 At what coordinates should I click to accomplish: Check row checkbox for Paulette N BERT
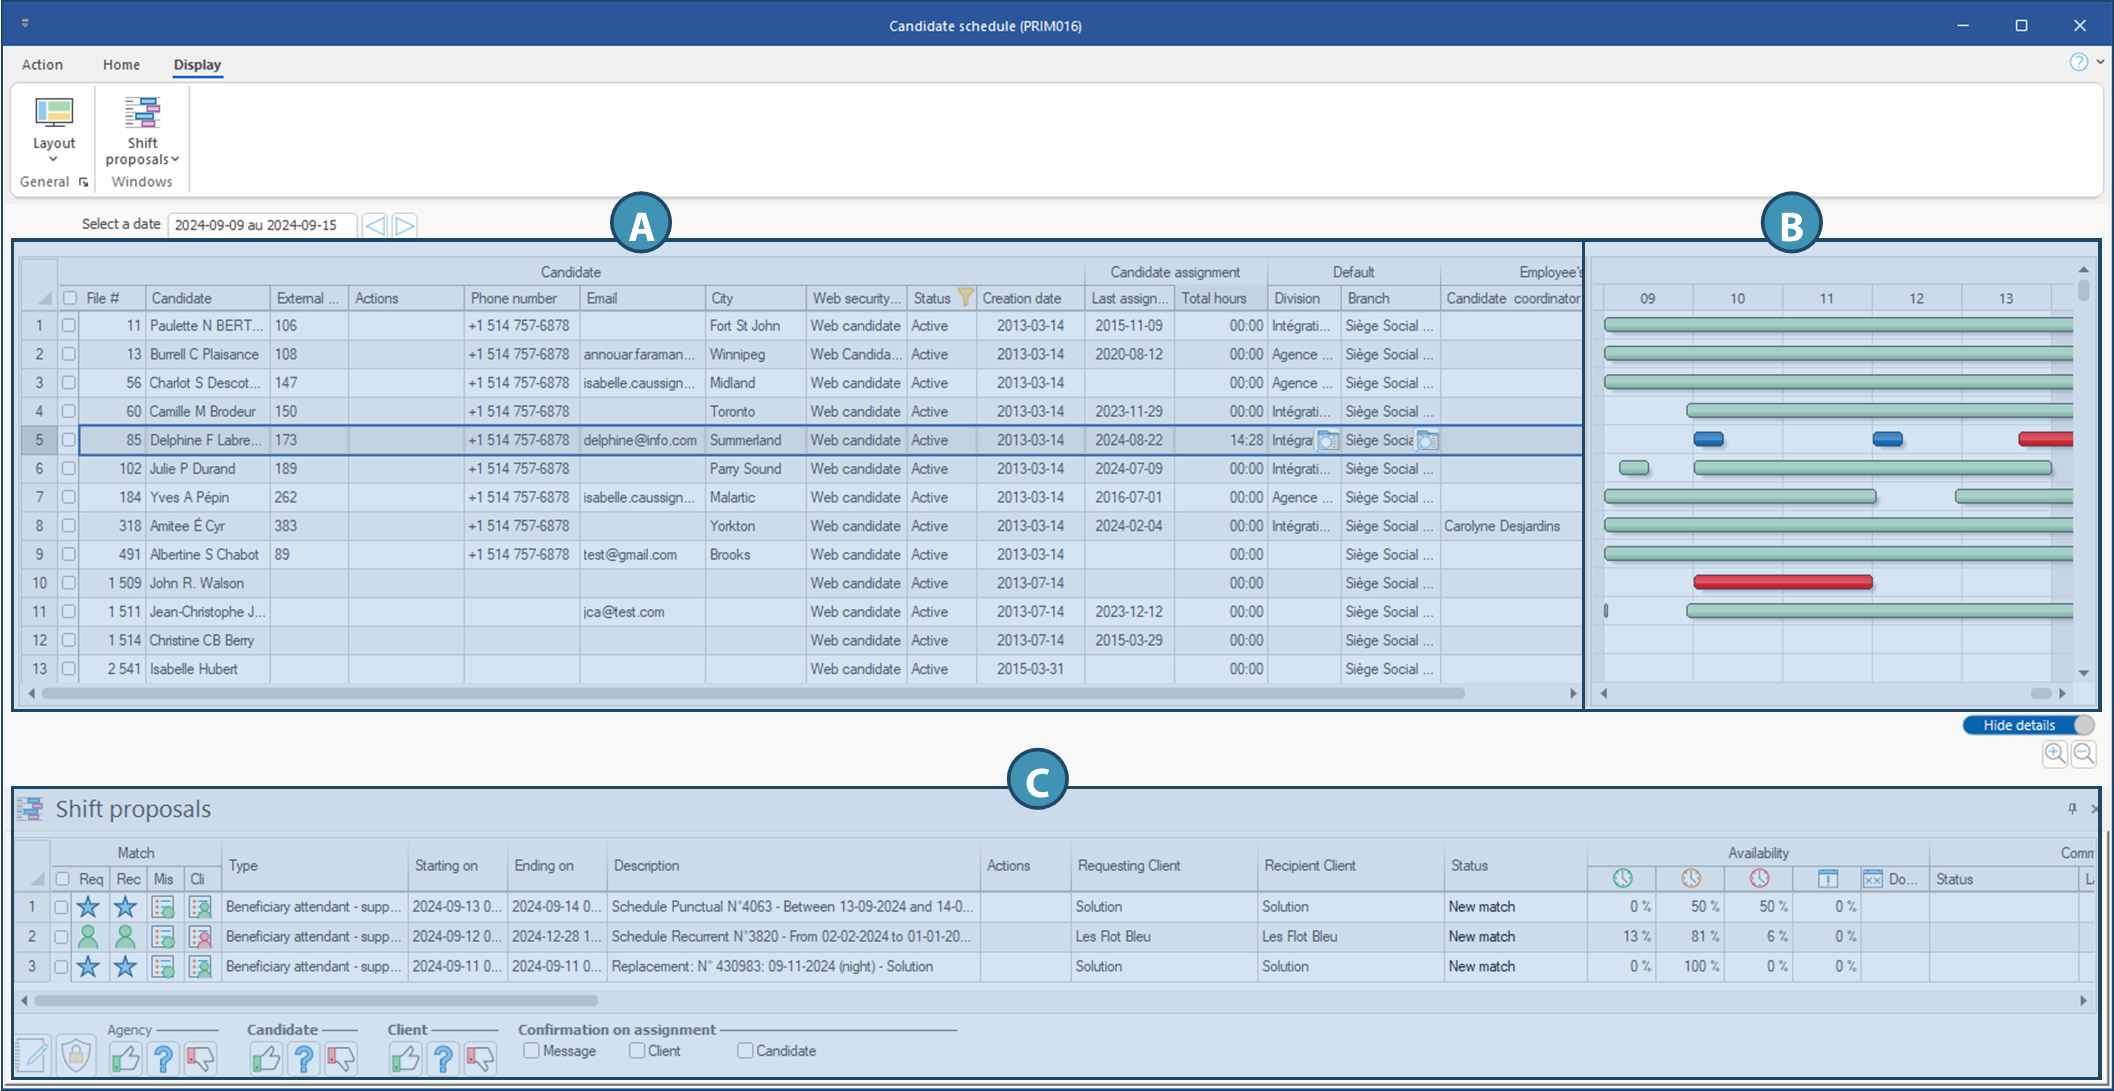tap(69, 326)
